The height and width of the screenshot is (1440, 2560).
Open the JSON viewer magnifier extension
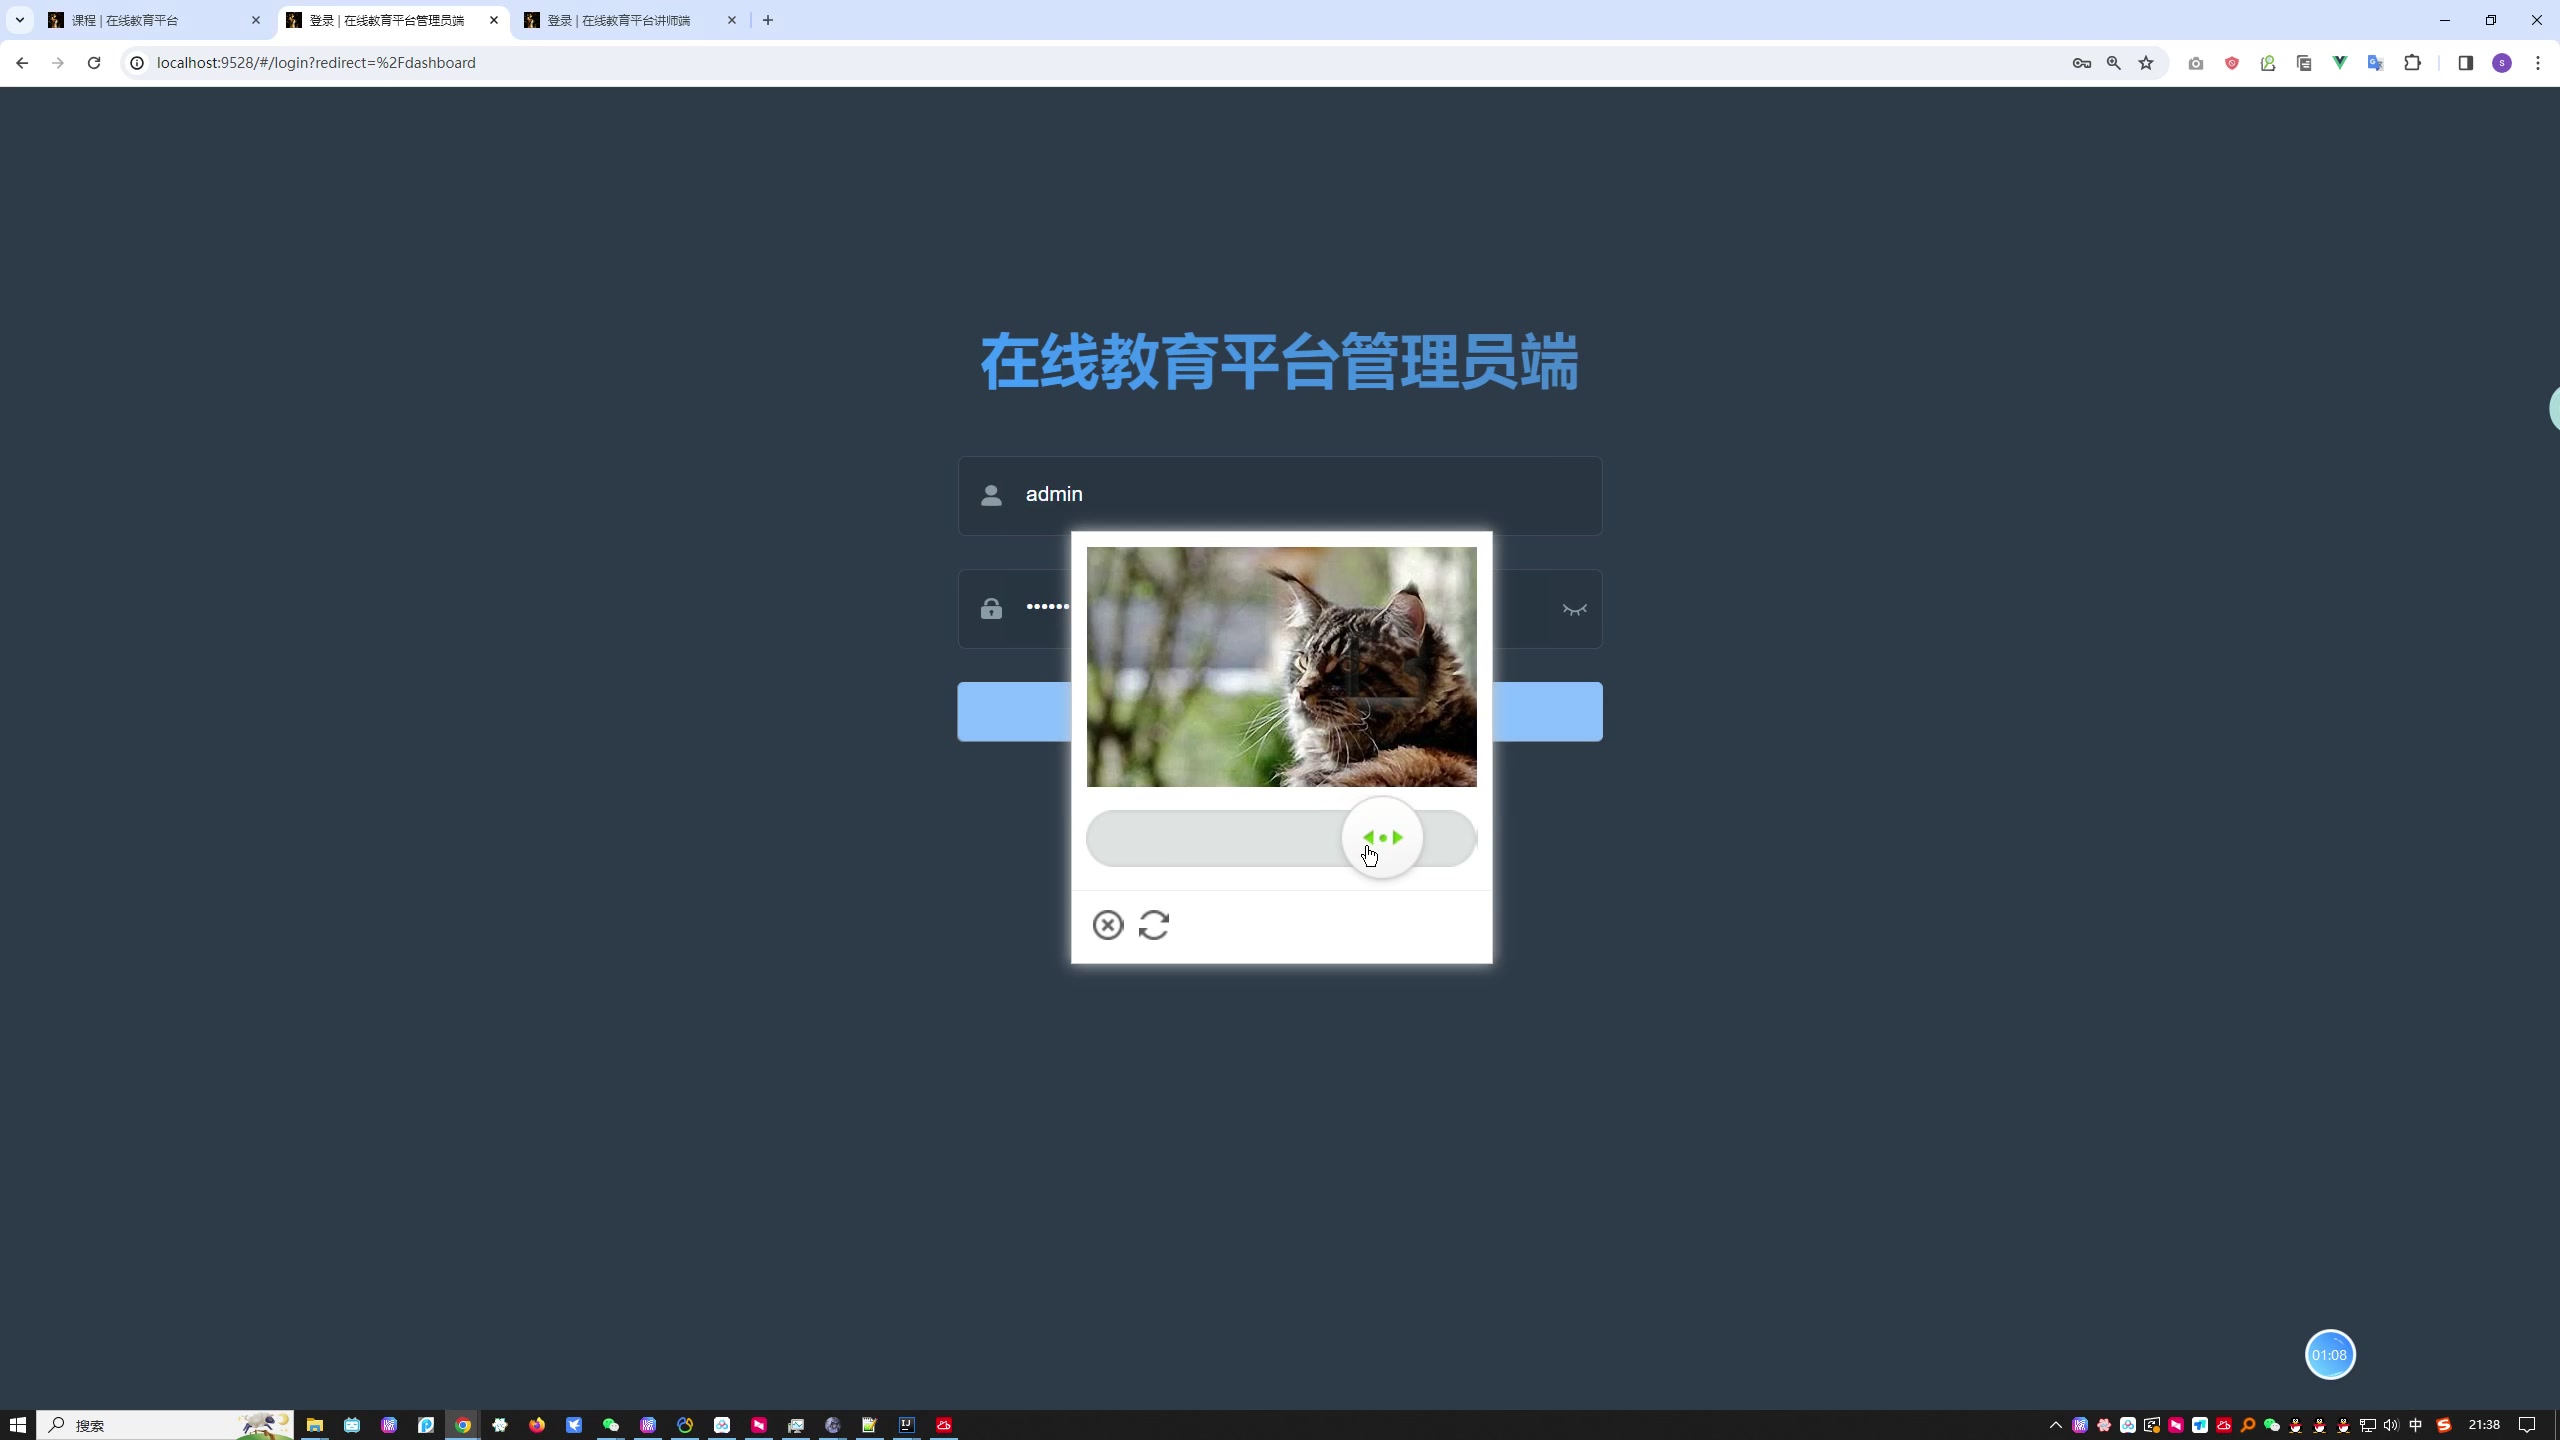click(x=2268, y=63)
